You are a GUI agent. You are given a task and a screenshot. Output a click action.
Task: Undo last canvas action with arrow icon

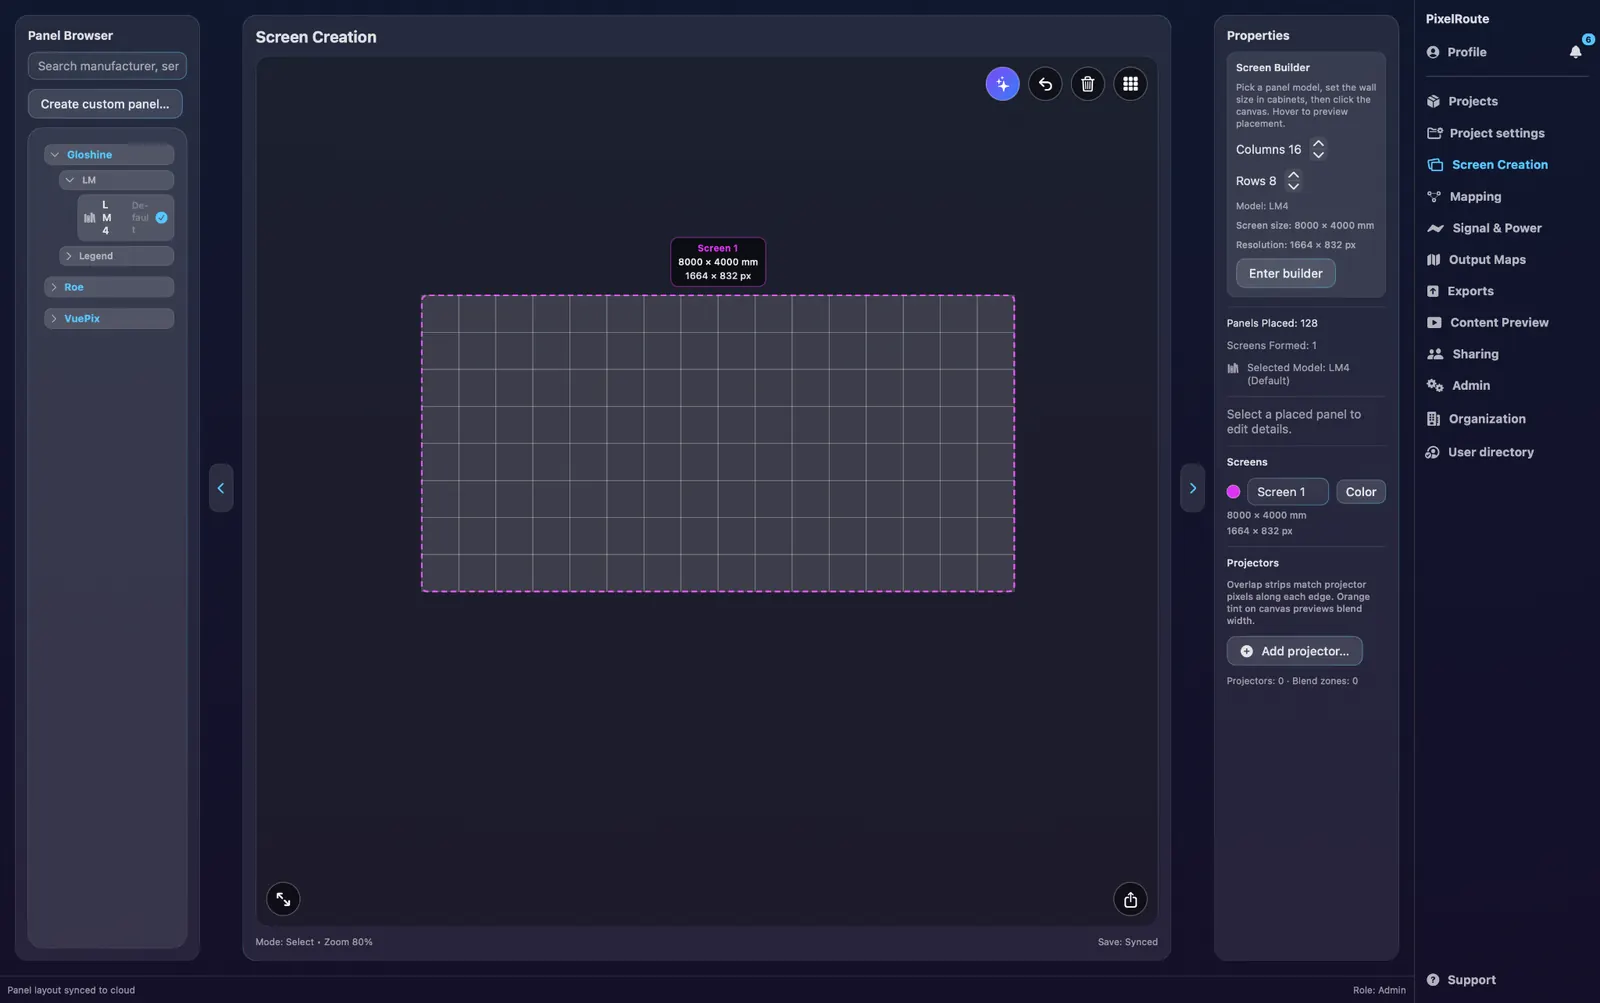click(1045, 84)
